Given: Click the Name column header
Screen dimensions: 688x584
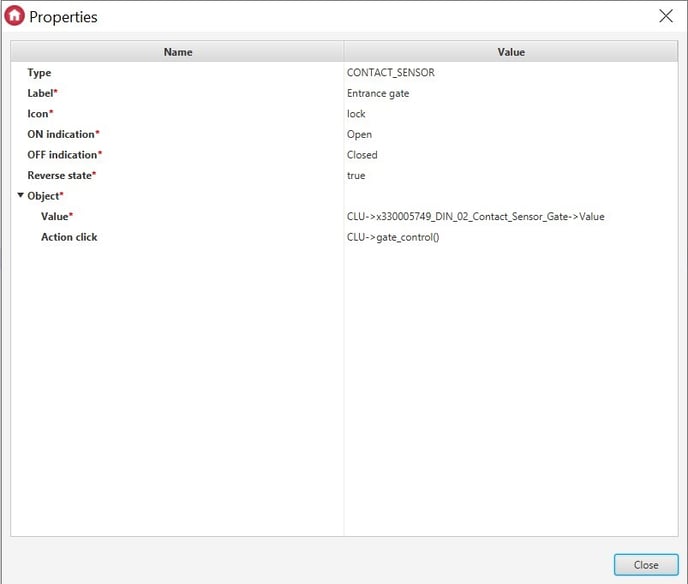Looking at the screenshot, I should coord(178,52).
